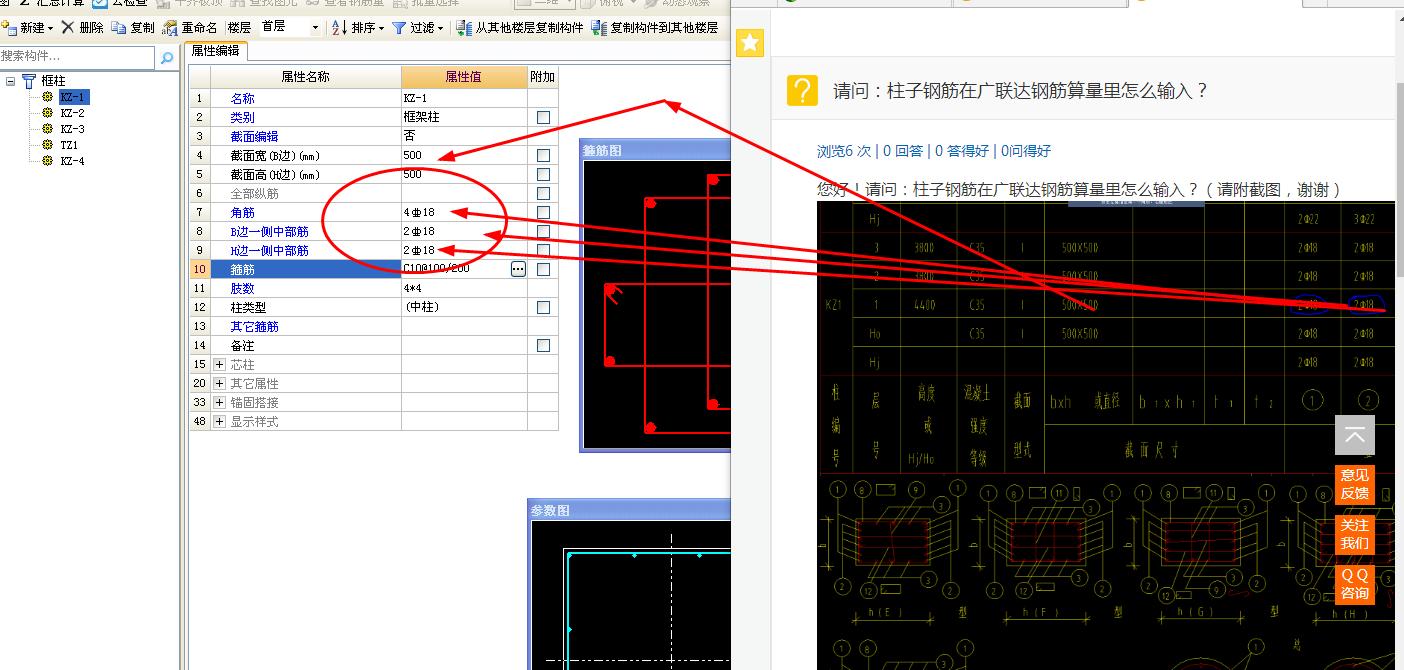This screenshot has width=1404, height=670.
Task: Click the 肢数 value cell 4*4
Action: (464, 288)
